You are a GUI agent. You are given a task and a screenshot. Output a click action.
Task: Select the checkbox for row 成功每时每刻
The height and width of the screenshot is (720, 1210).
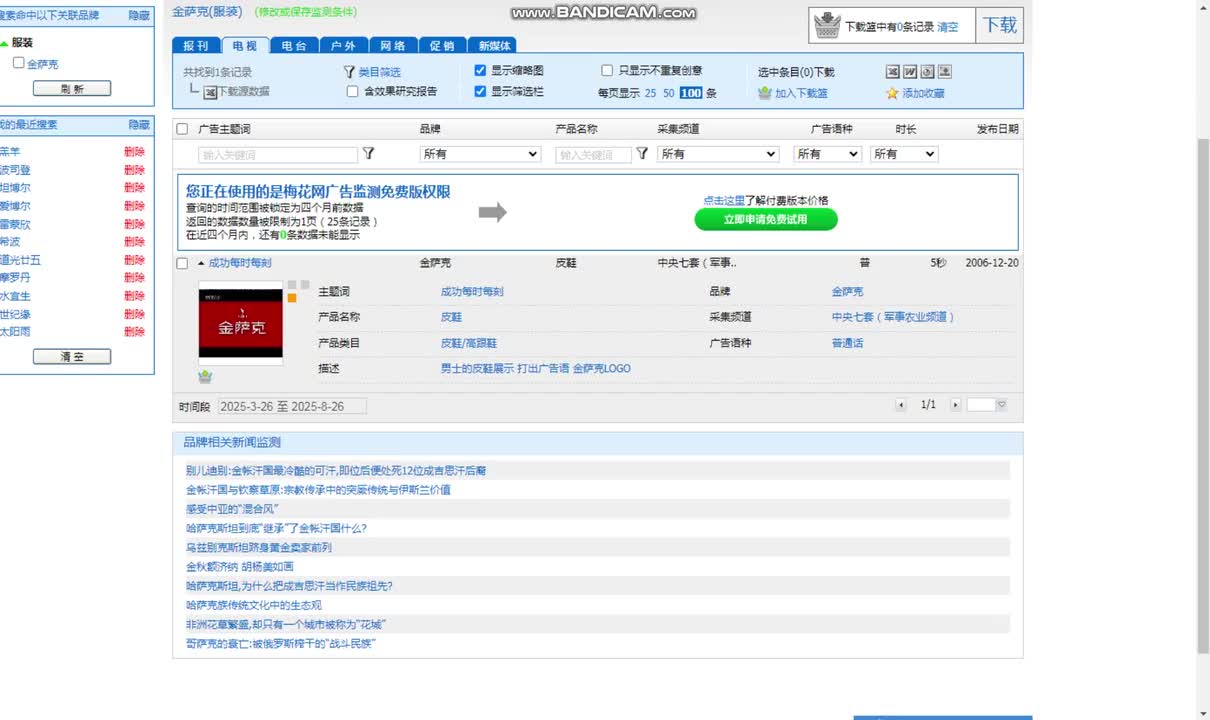tap(182, 264)
